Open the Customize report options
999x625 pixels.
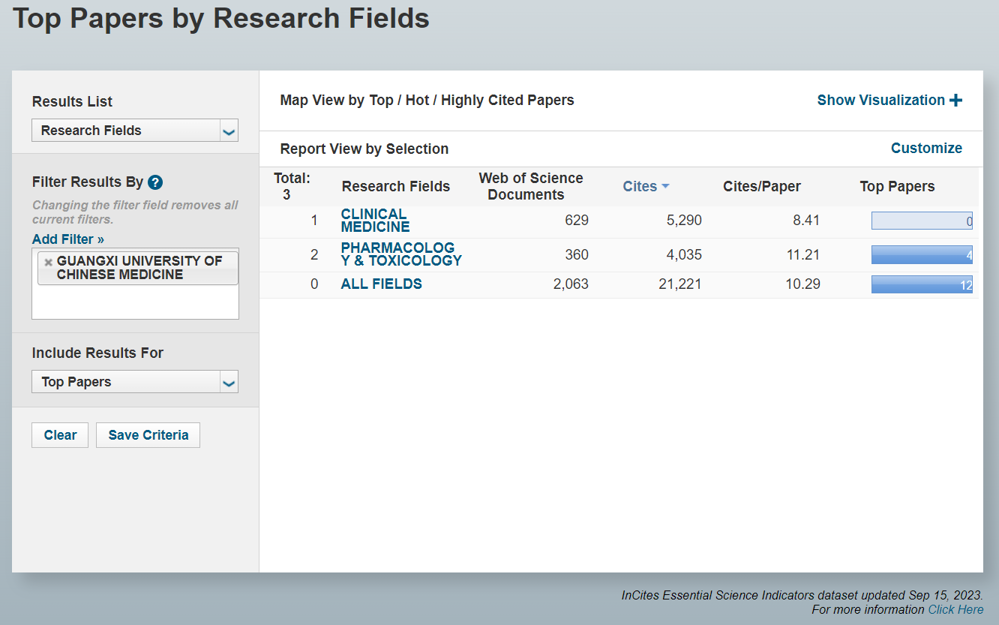tap(926, 148)
